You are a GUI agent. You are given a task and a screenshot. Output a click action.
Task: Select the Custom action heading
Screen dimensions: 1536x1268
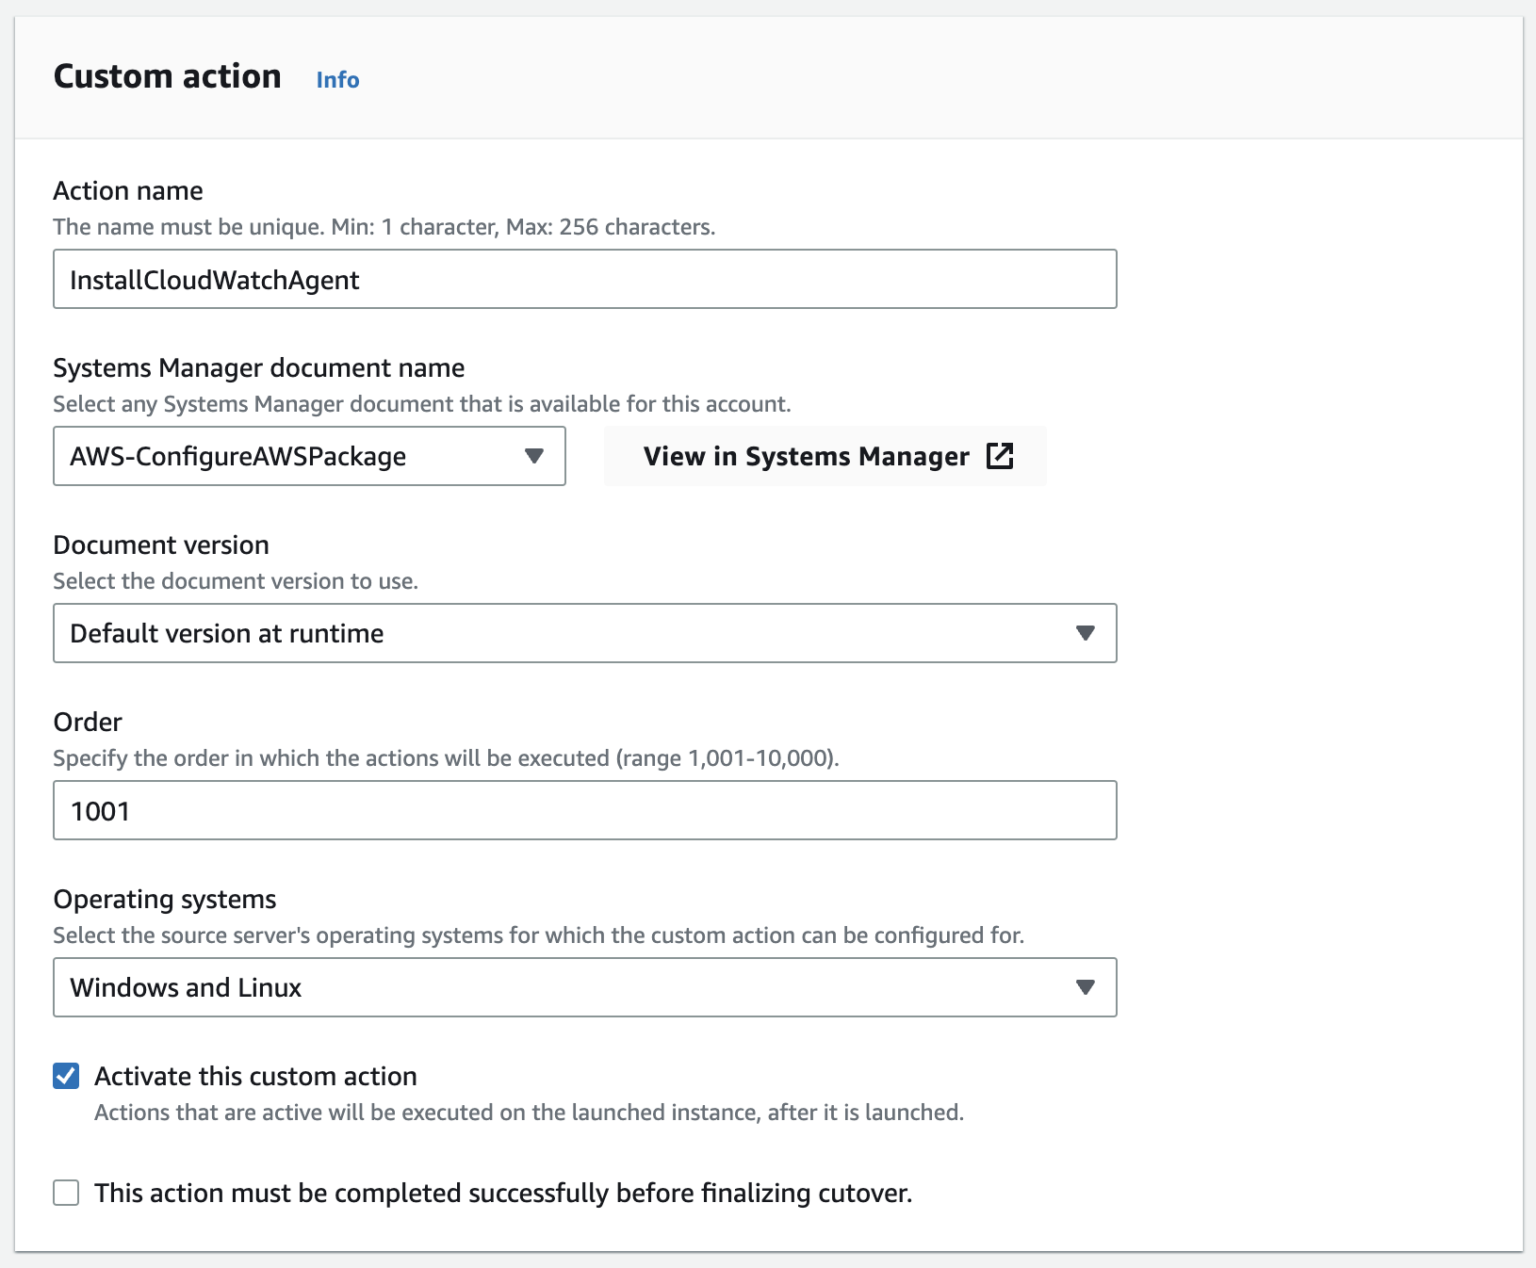click(168, 76)
